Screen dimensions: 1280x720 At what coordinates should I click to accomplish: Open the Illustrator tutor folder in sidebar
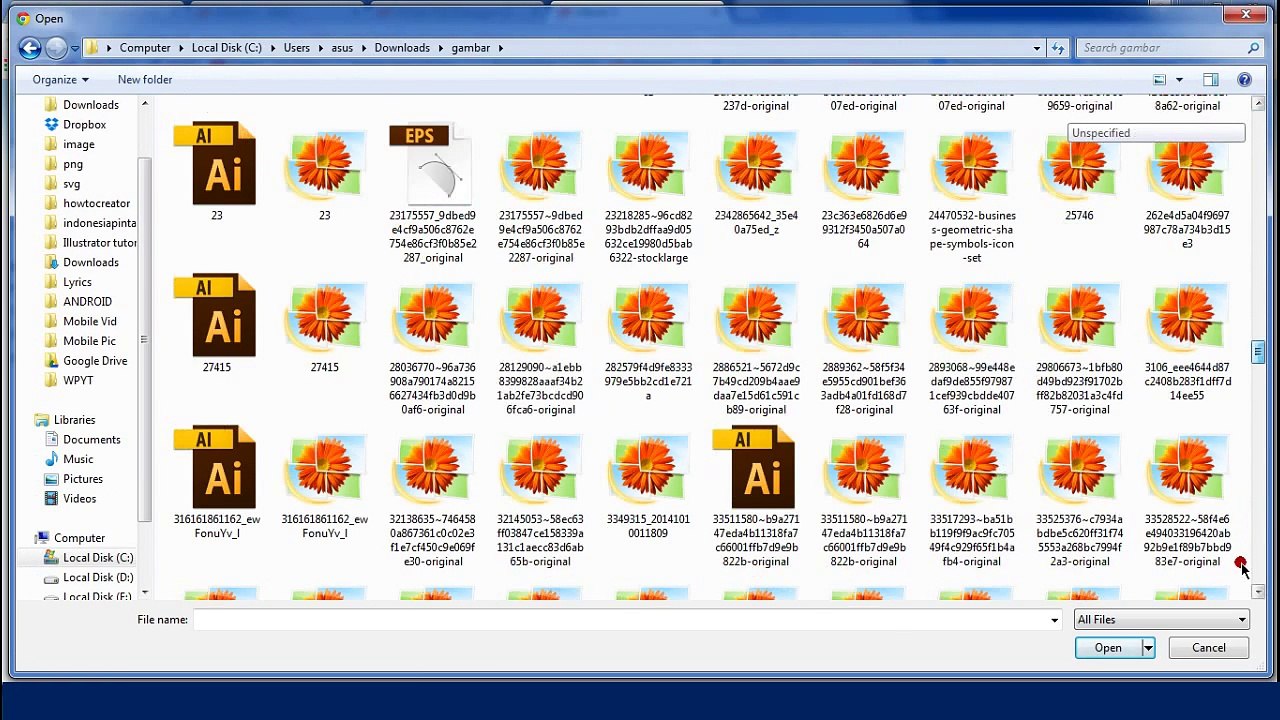[x=90, y=243]
